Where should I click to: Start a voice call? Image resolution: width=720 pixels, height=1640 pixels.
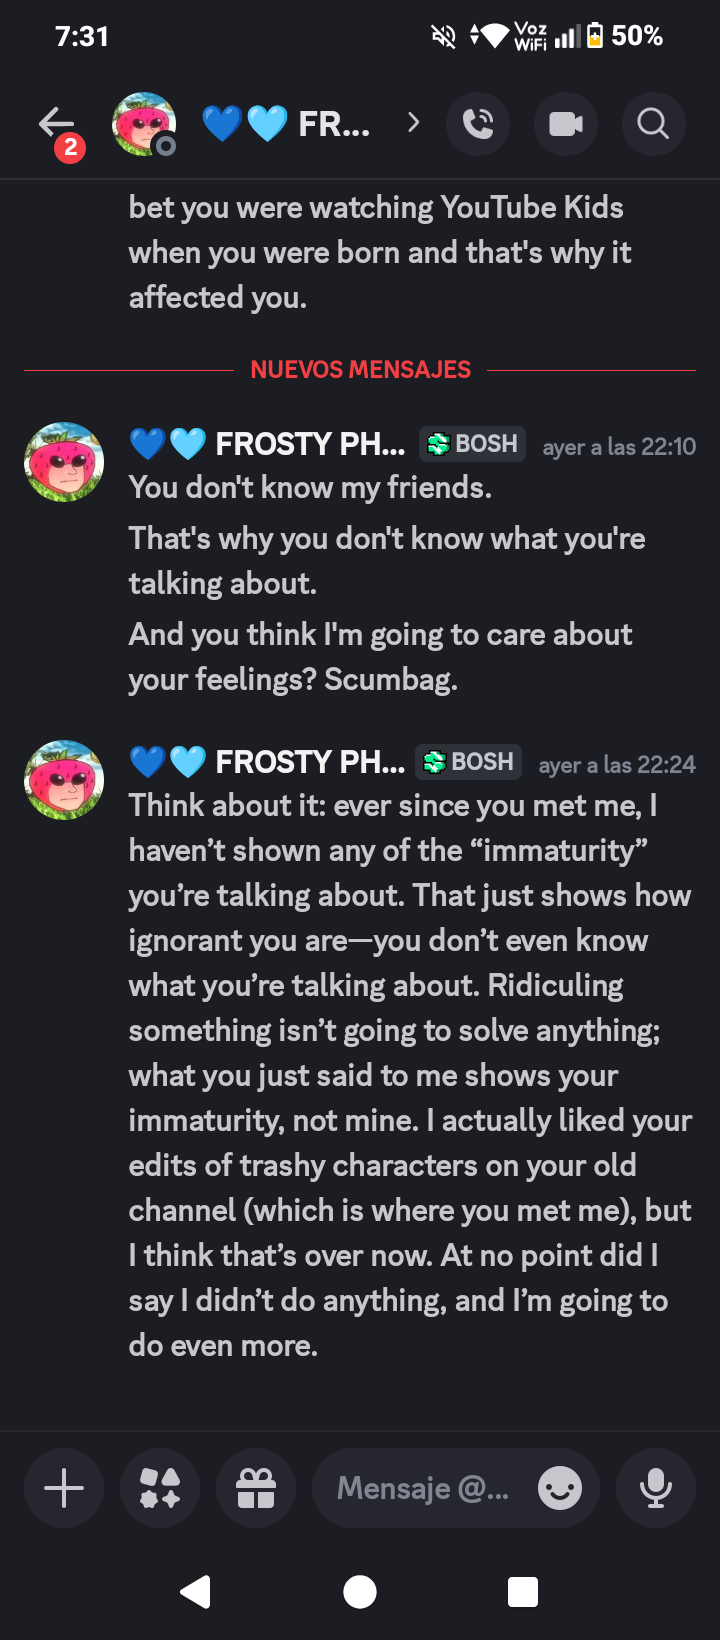pyautogui.click(x=478, y=124)
